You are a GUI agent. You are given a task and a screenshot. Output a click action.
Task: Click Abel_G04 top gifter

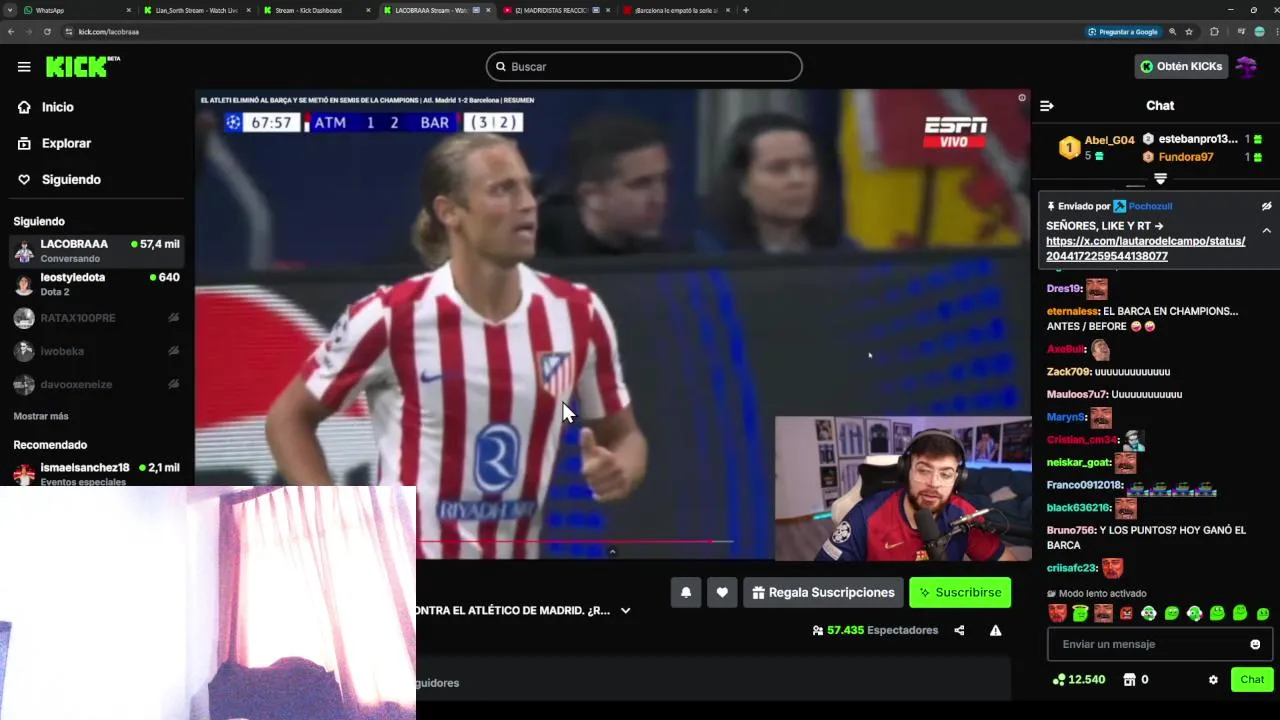tap(1109, 141)
